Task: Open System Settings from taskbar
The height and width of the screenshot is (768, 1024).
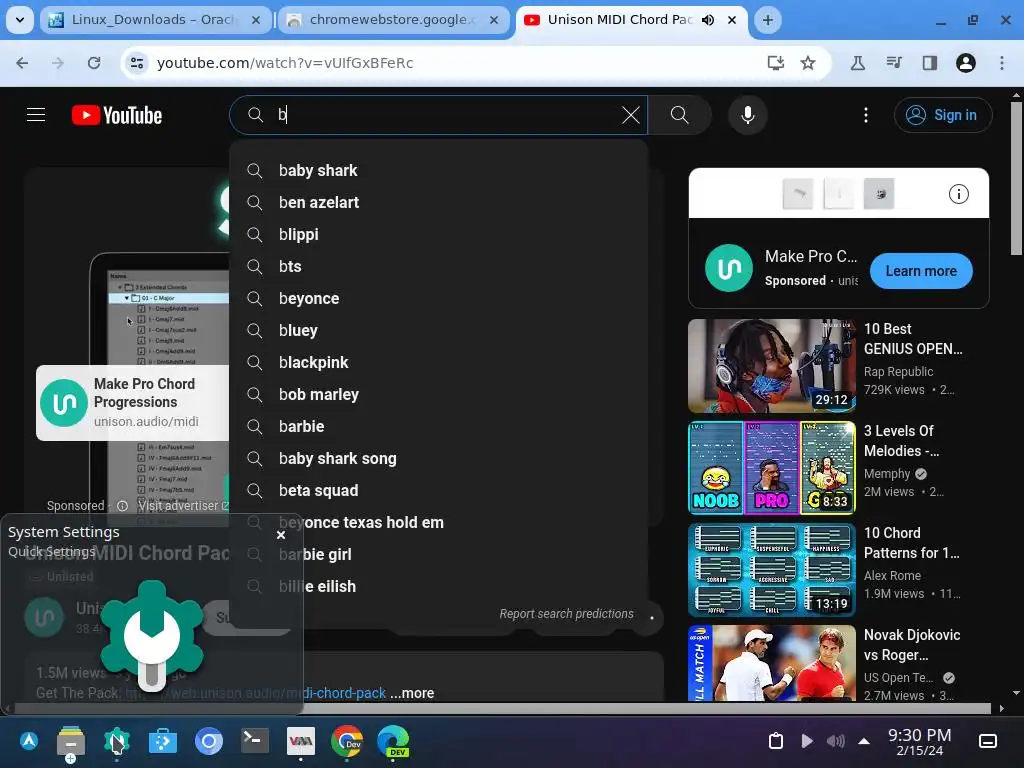Action: [117, 741]
